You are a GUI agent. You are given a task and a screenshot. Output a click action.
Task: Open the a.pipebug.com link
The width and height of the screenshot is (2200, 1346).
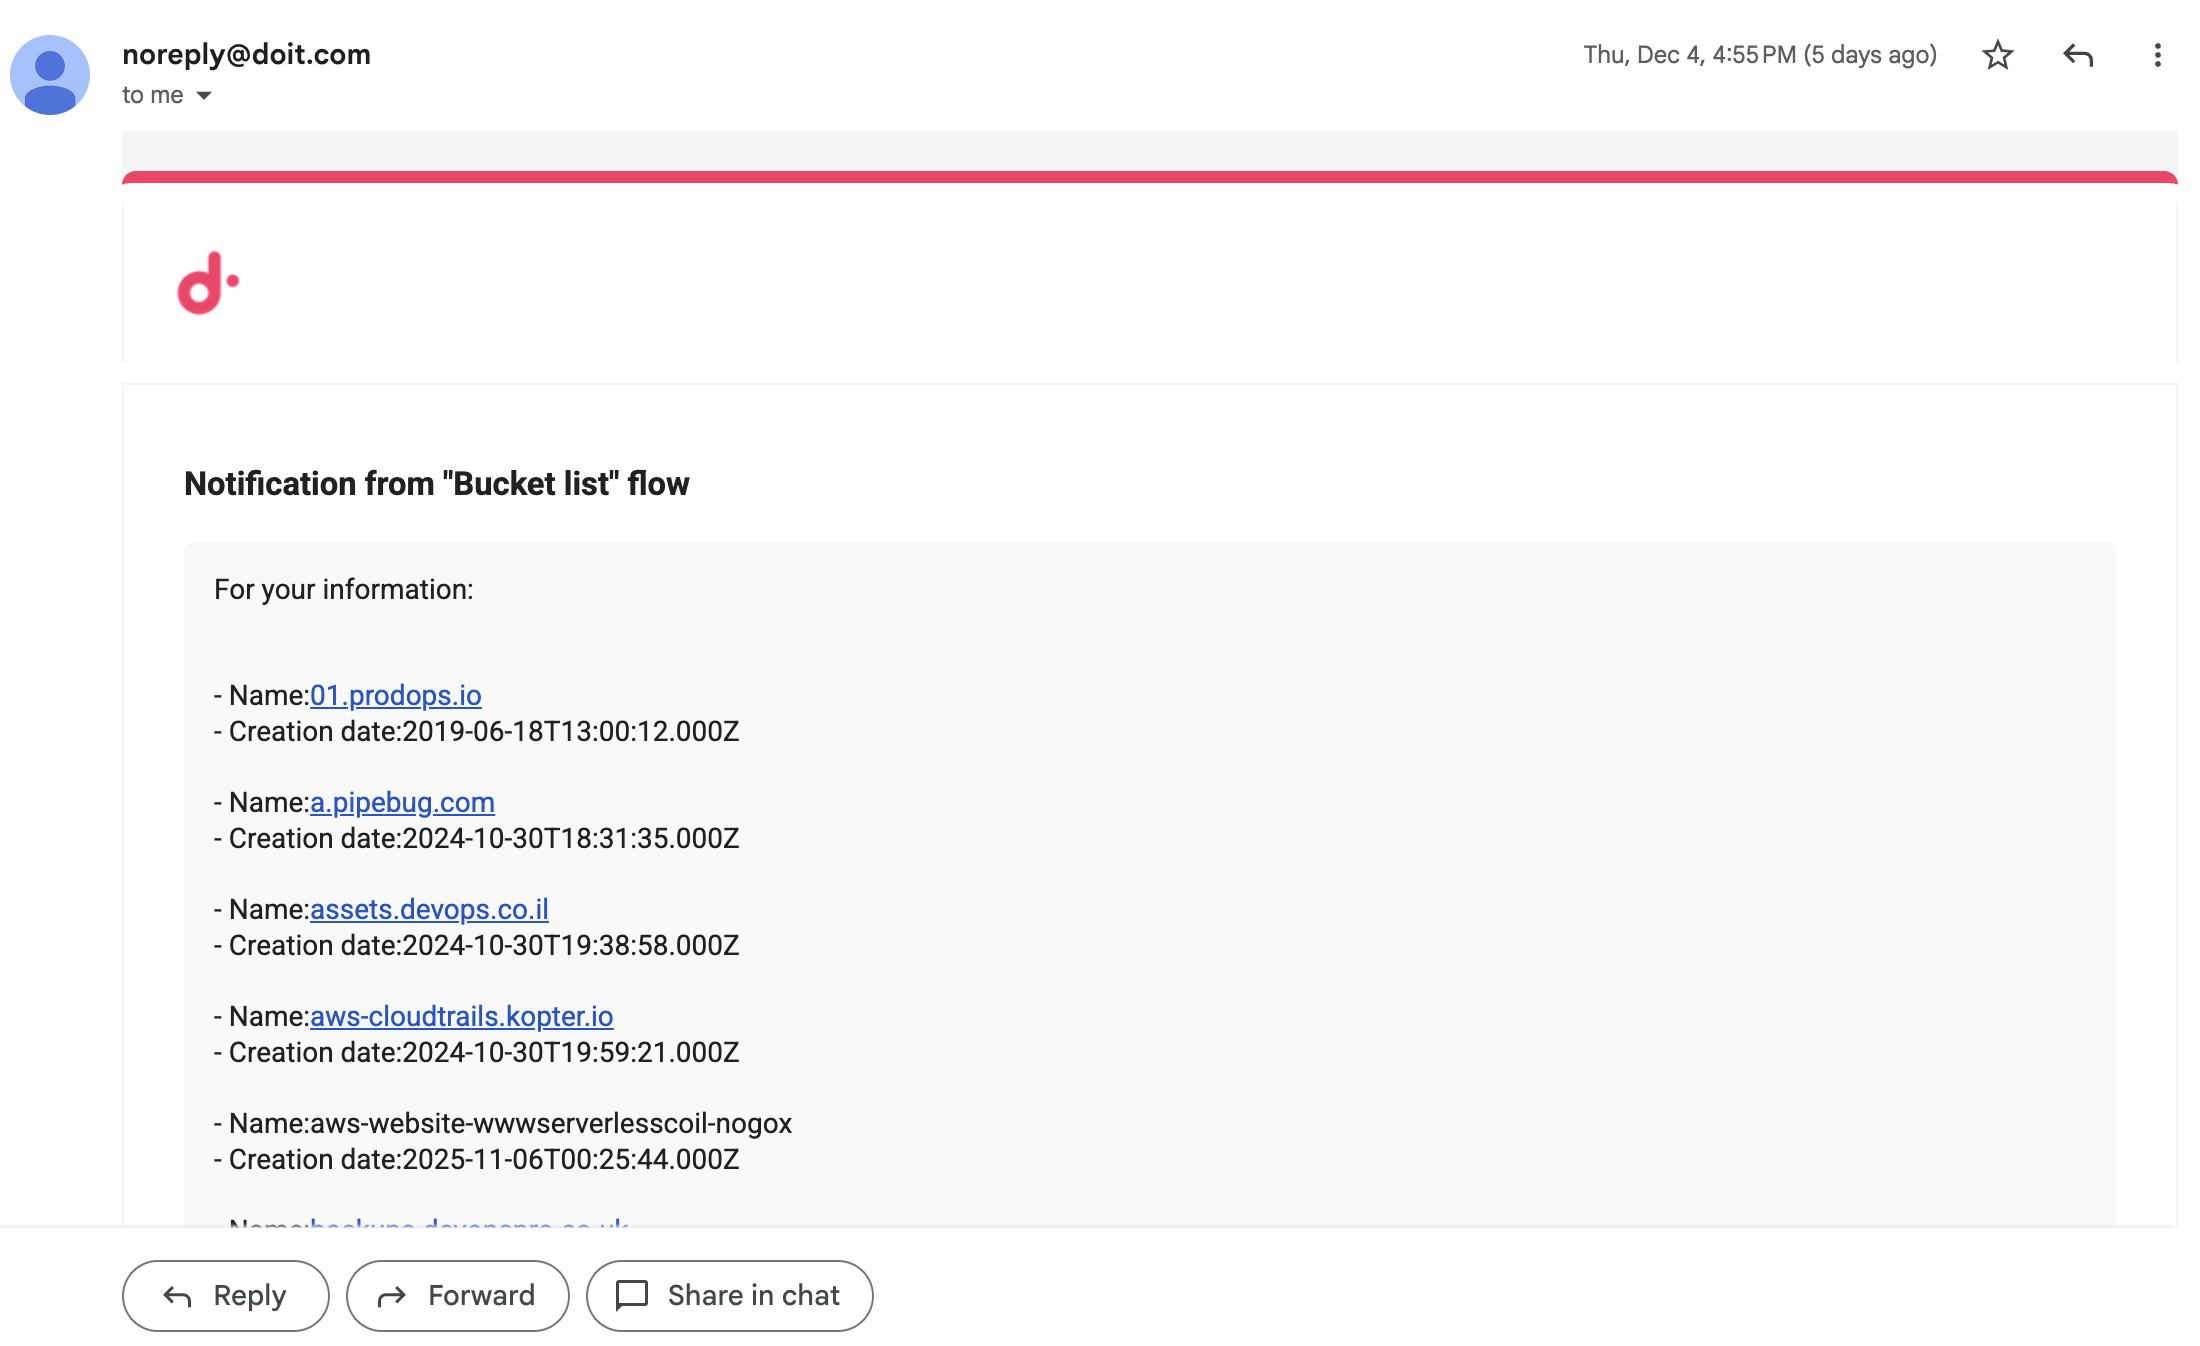401,802
